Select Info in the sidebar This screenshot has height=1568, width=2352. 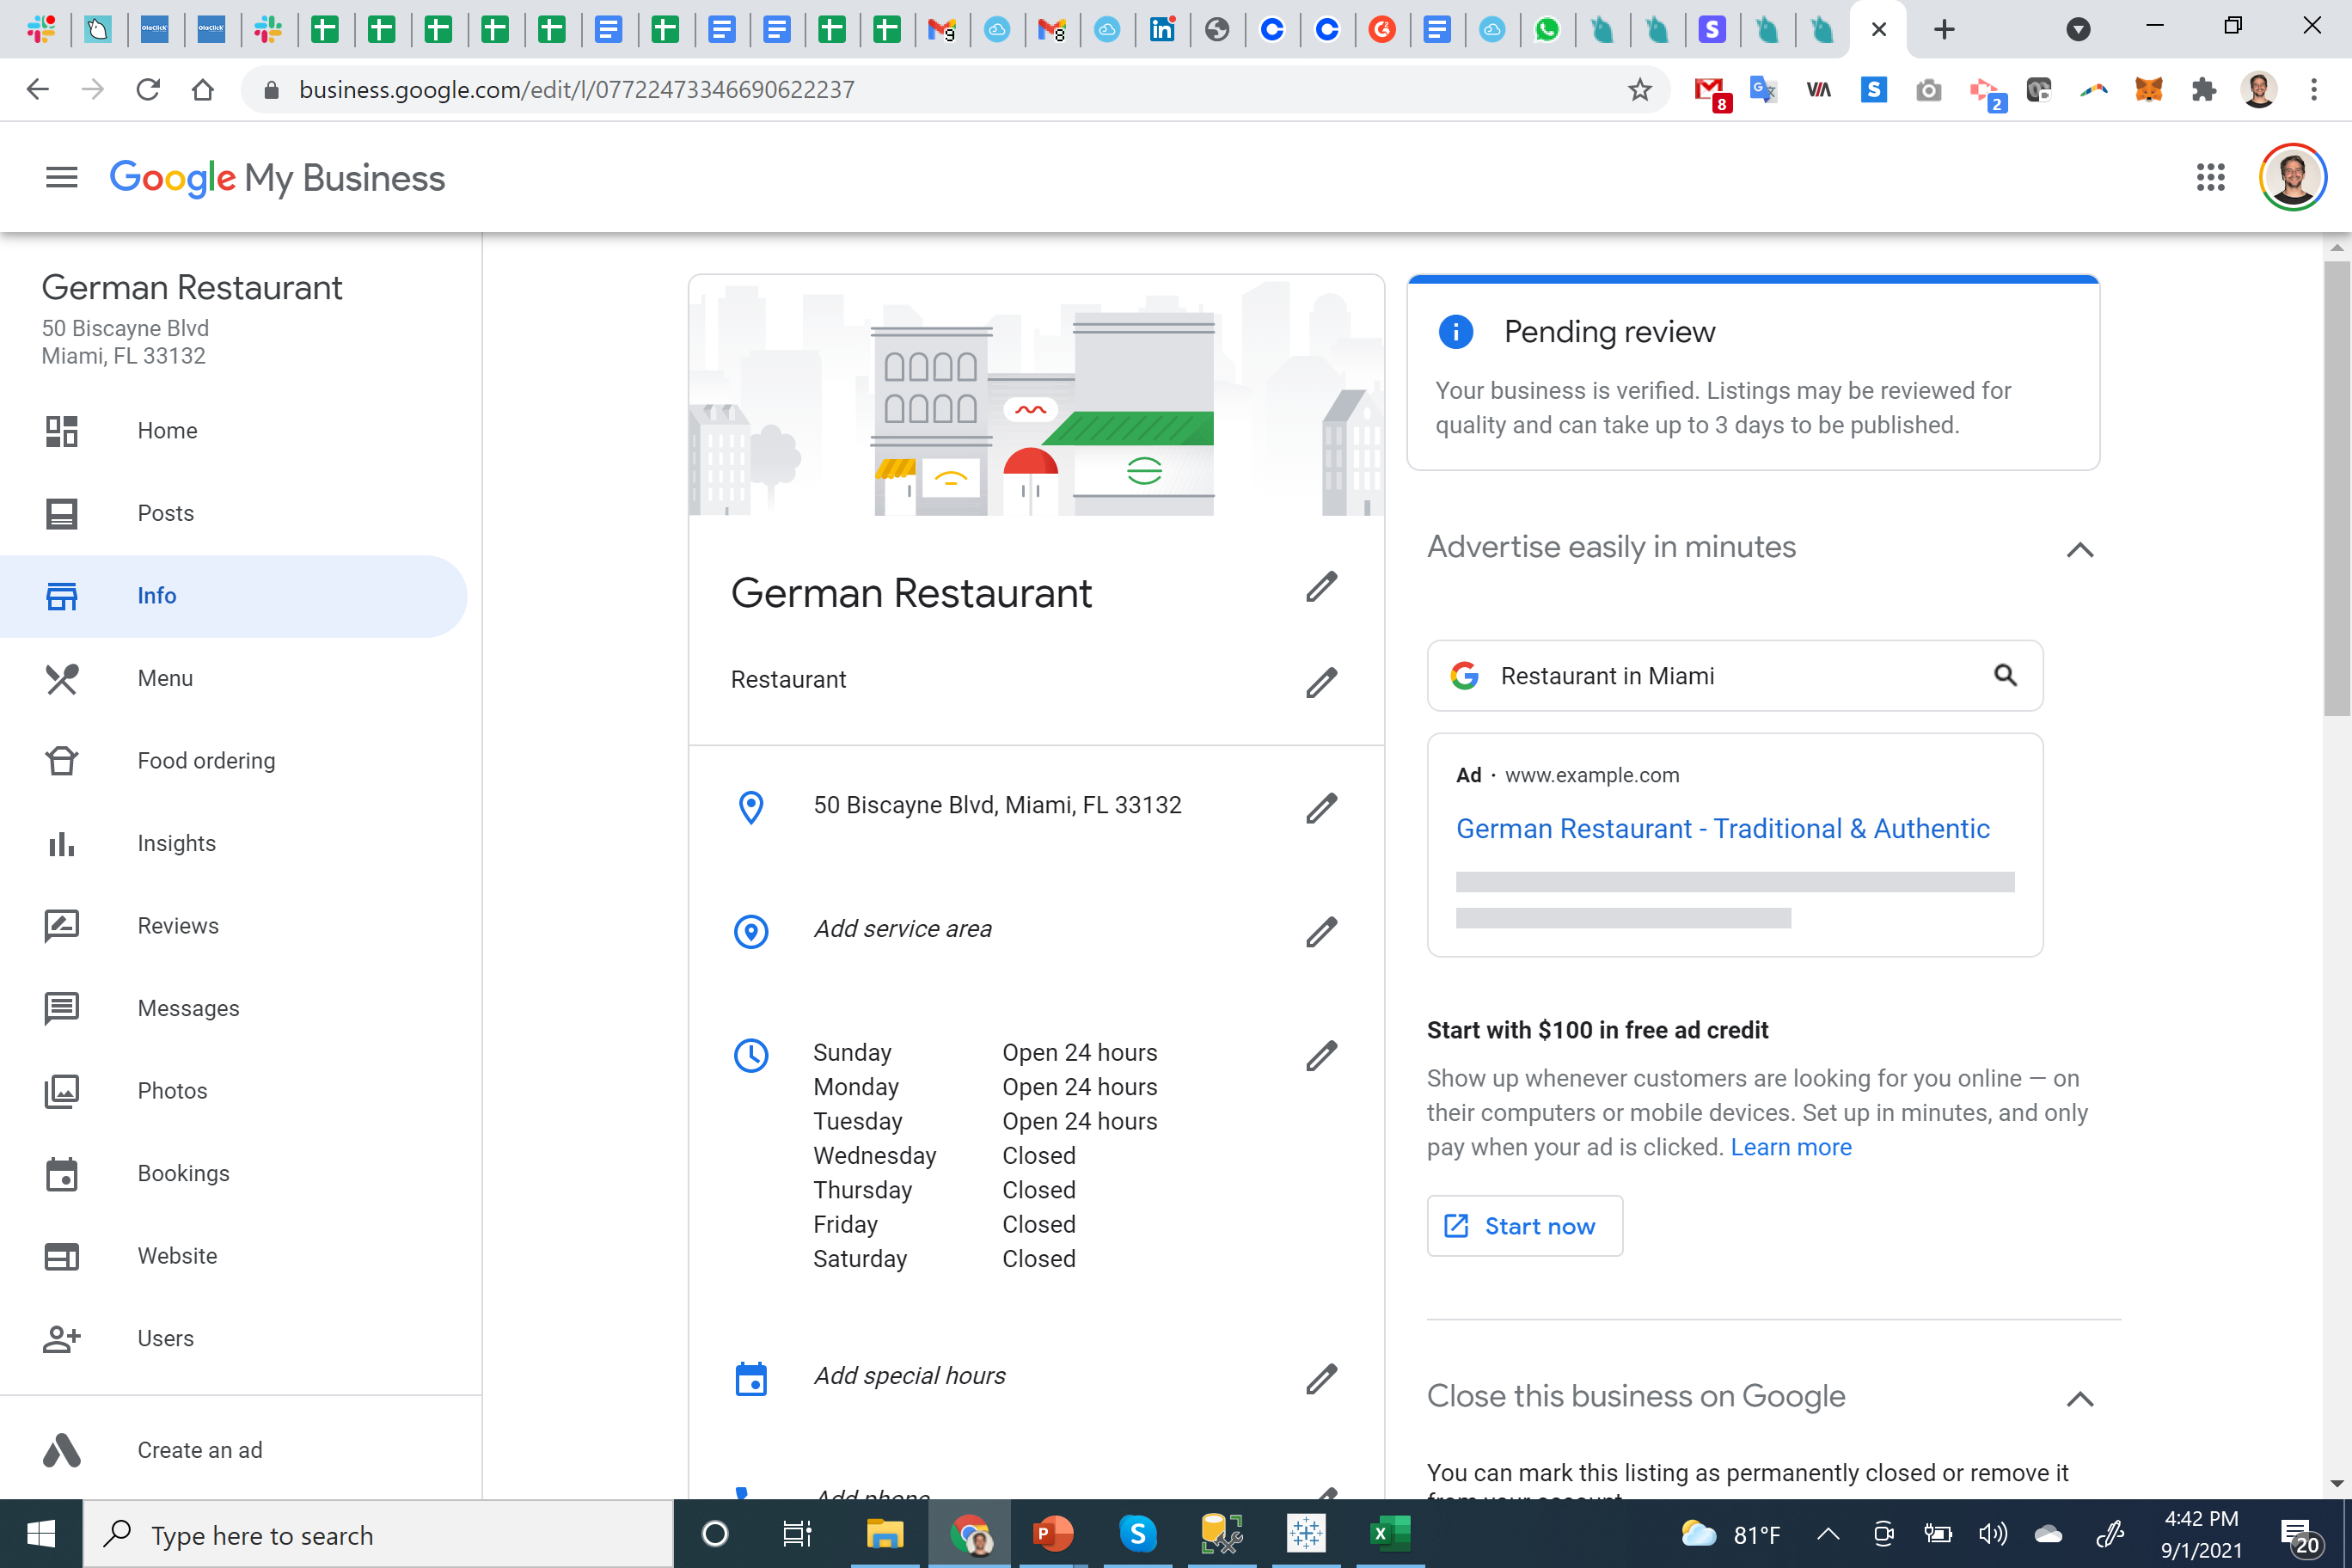click(x=233, y=596)
